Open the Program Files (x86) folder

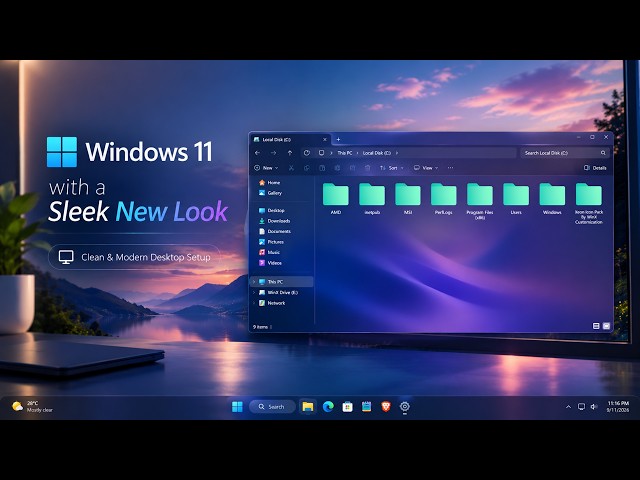[480, 201]
